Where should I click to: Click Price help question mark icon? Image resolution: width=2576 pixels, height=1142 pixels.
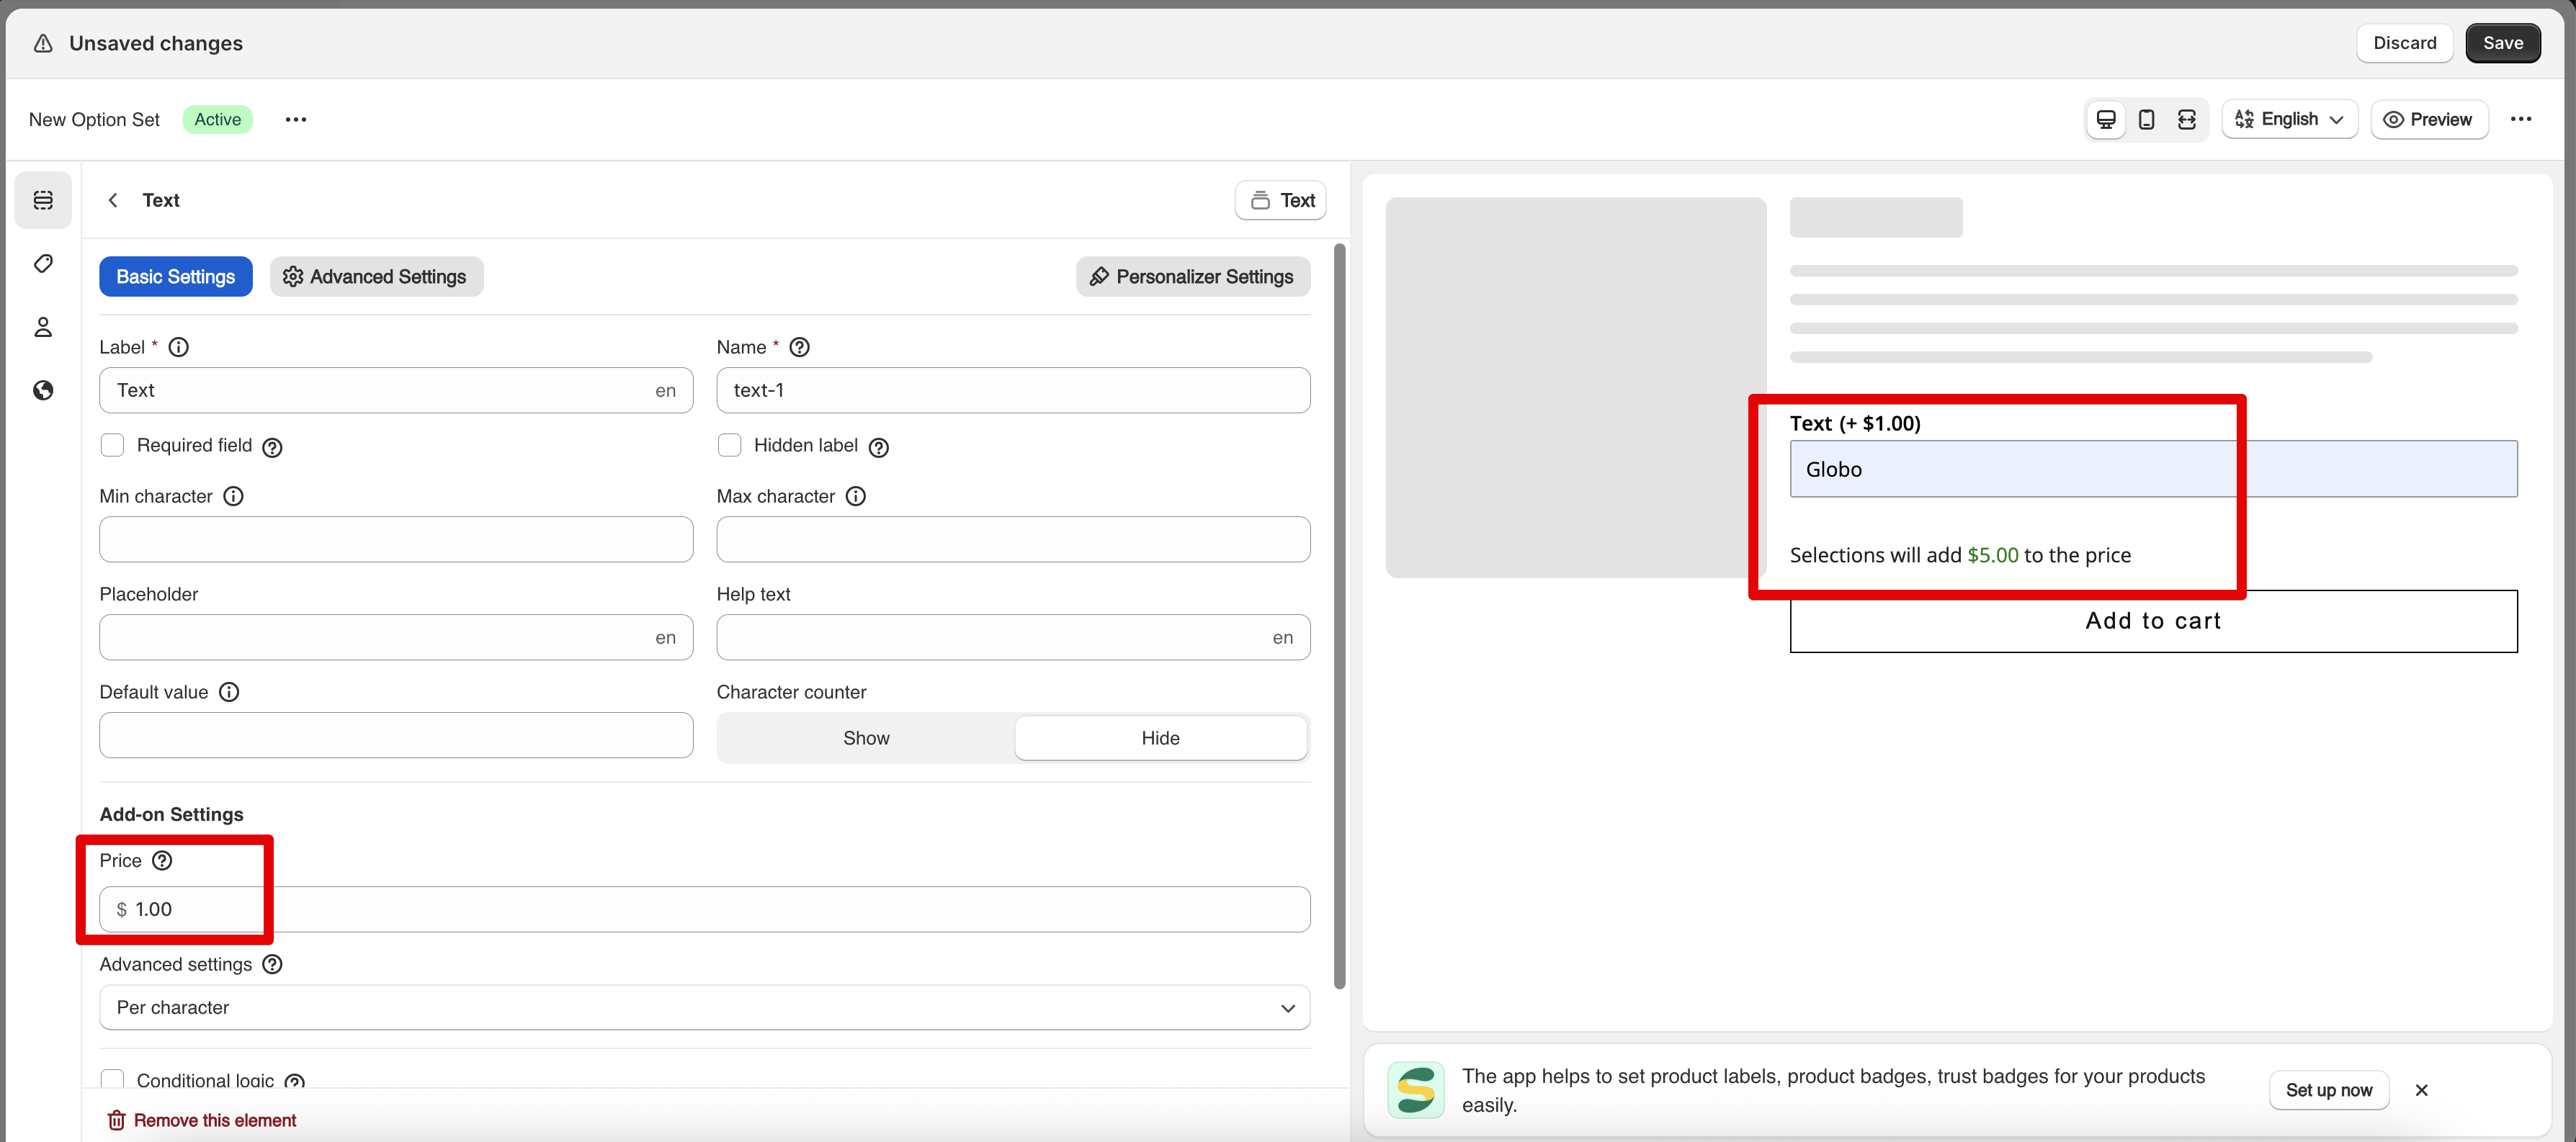click(162, 860)
